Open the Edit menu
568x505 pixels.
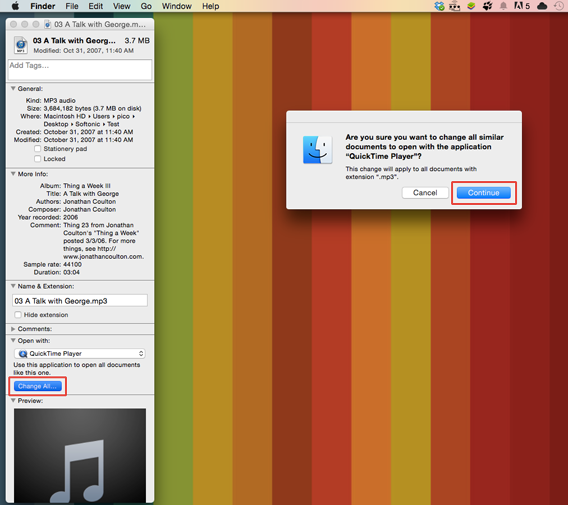[96, 6]
